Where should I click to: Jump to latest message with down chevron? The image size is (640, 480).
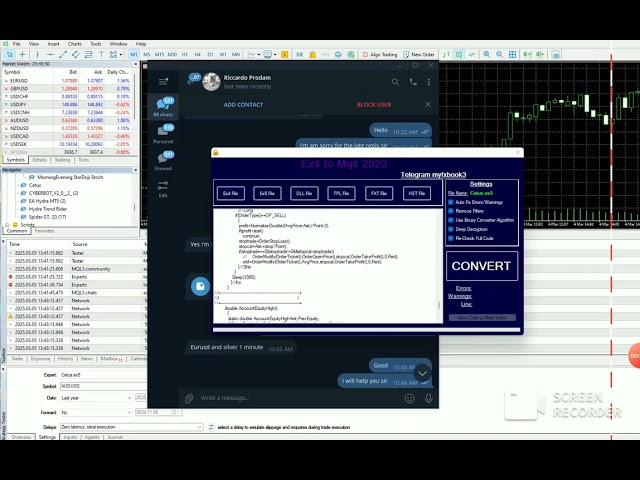(x=422, y=373)
